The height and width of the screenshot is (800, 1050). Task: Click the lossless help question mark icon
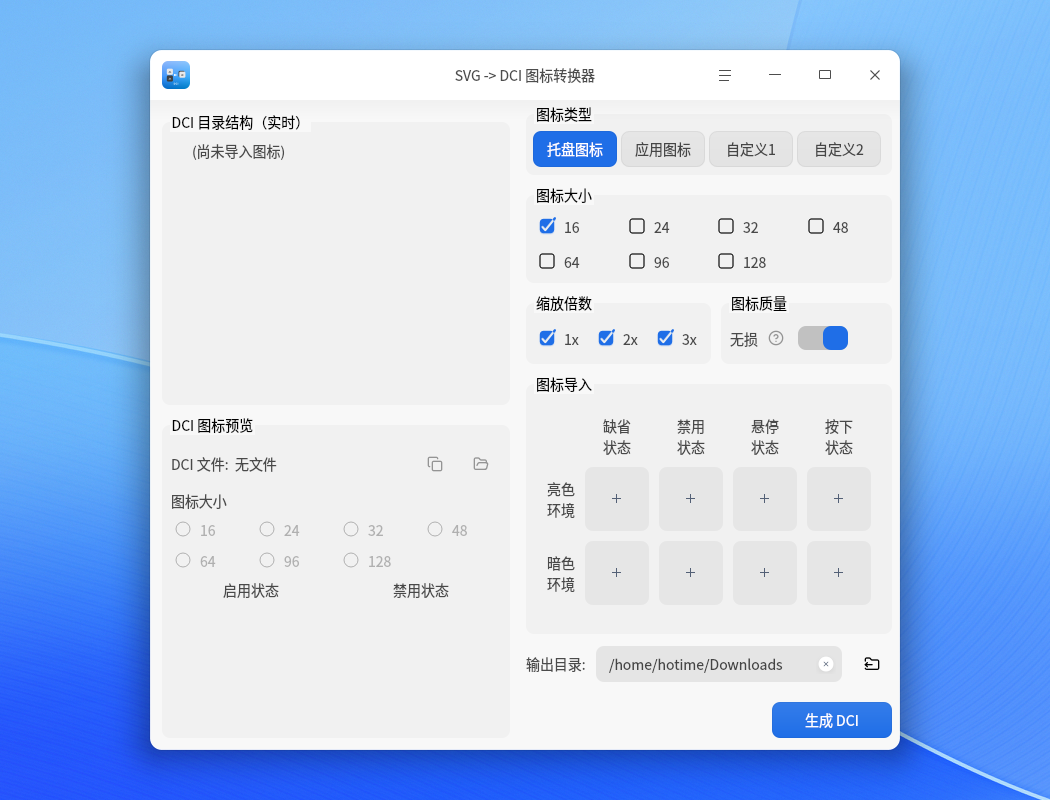(776, 338)
